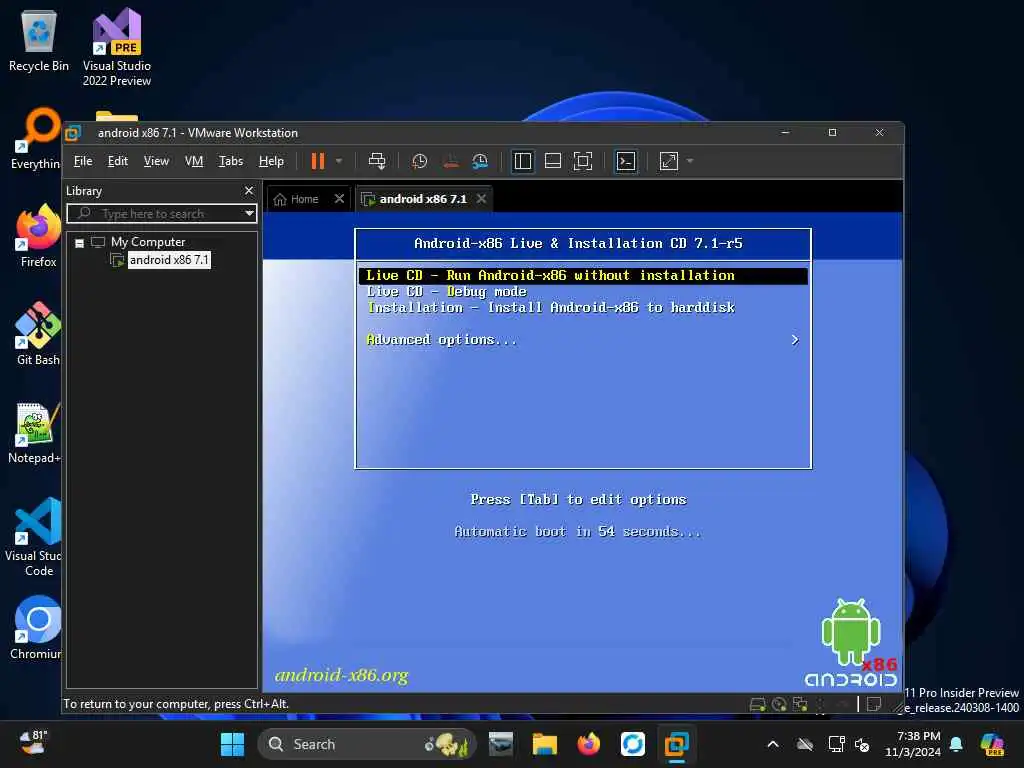This screenshot has height=768, width=1024.
Task: Click the network adapter status icon
Action: (x=800, y=704)
